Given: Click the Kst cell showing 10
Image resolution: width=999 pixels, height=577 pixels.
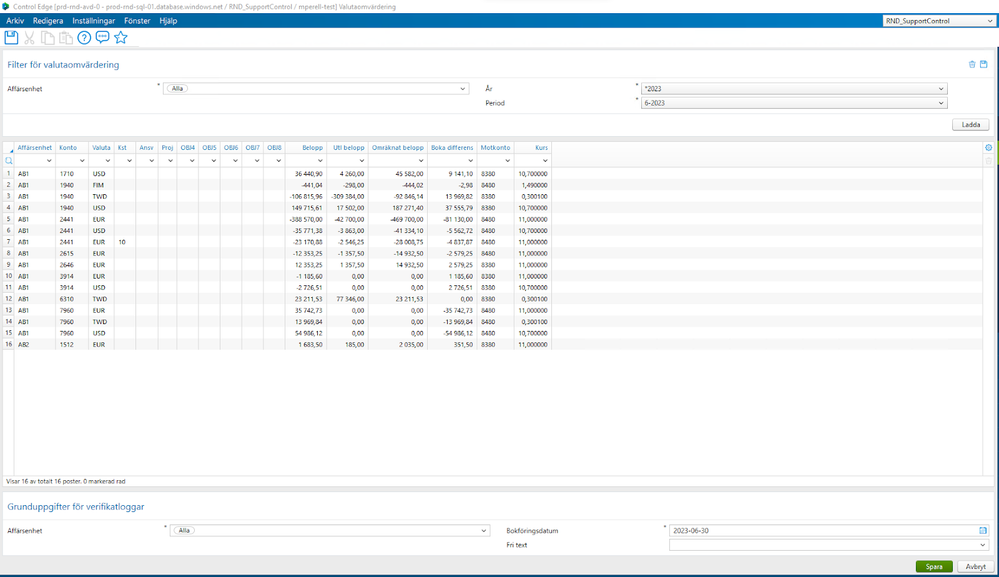Looking at the screenshot, I should point(122,242).
